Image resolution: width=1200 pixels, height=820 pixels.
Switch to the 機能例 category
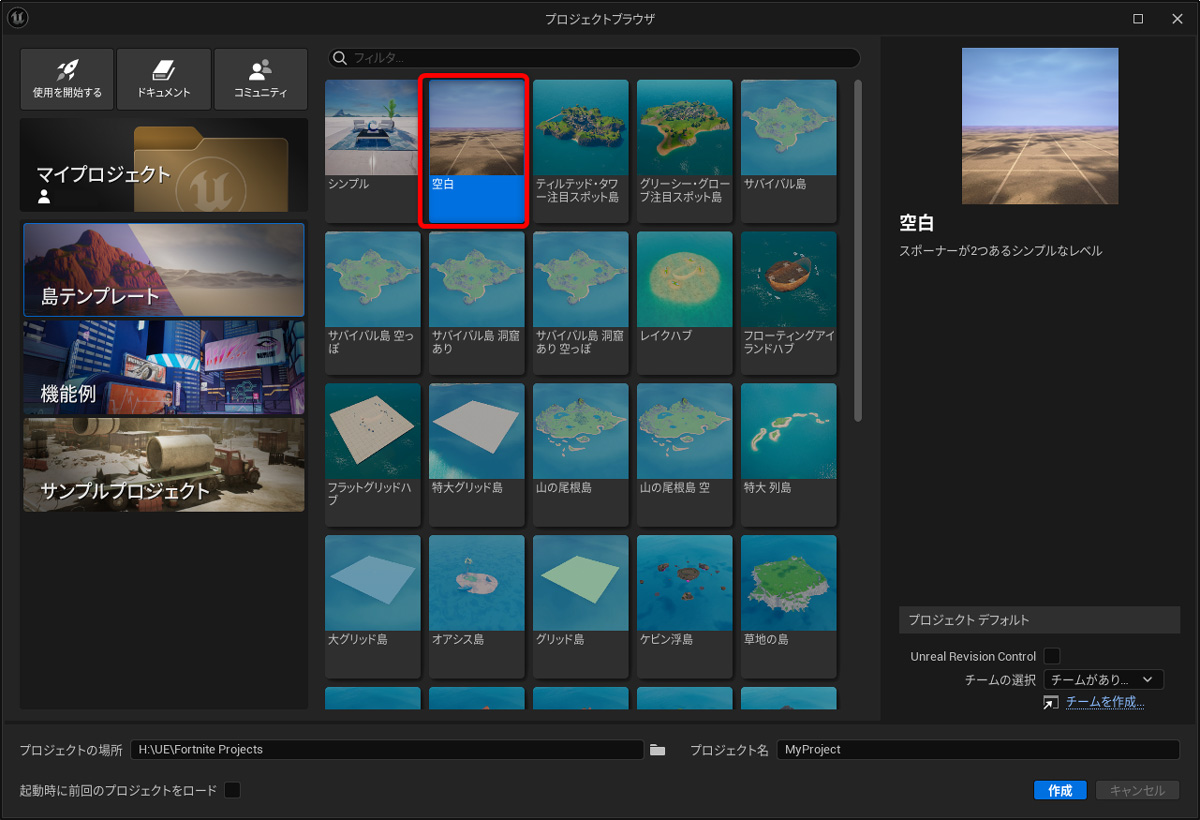[164, 367]
